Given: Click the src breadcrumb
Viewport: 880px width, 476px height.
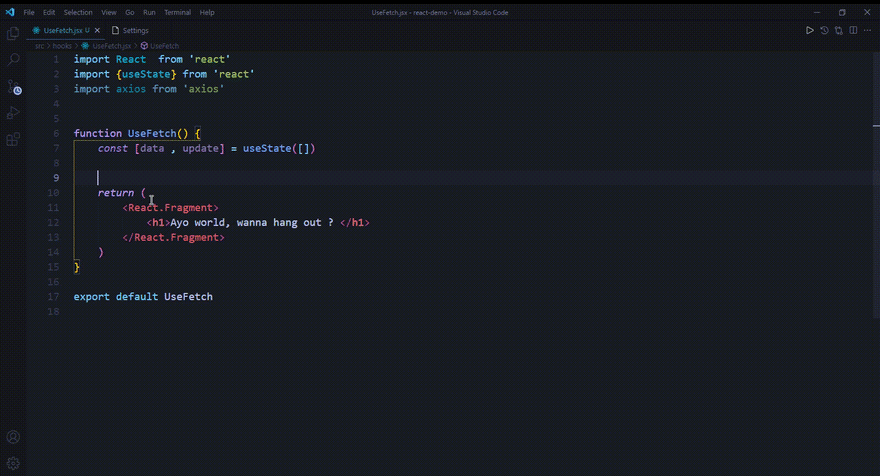Looking at the screenshot, I should 39,46.
